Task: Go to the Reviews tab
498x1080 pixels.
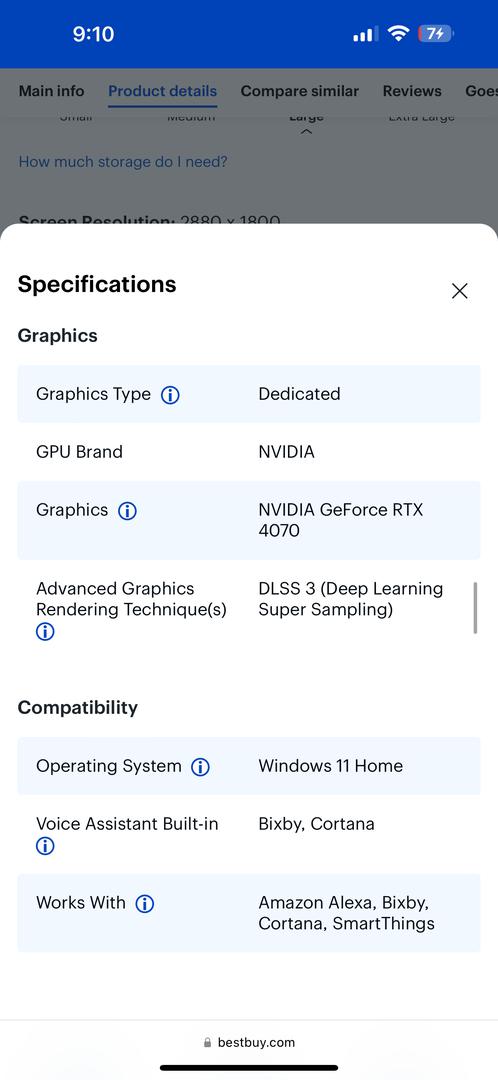Action: point(412,91)
